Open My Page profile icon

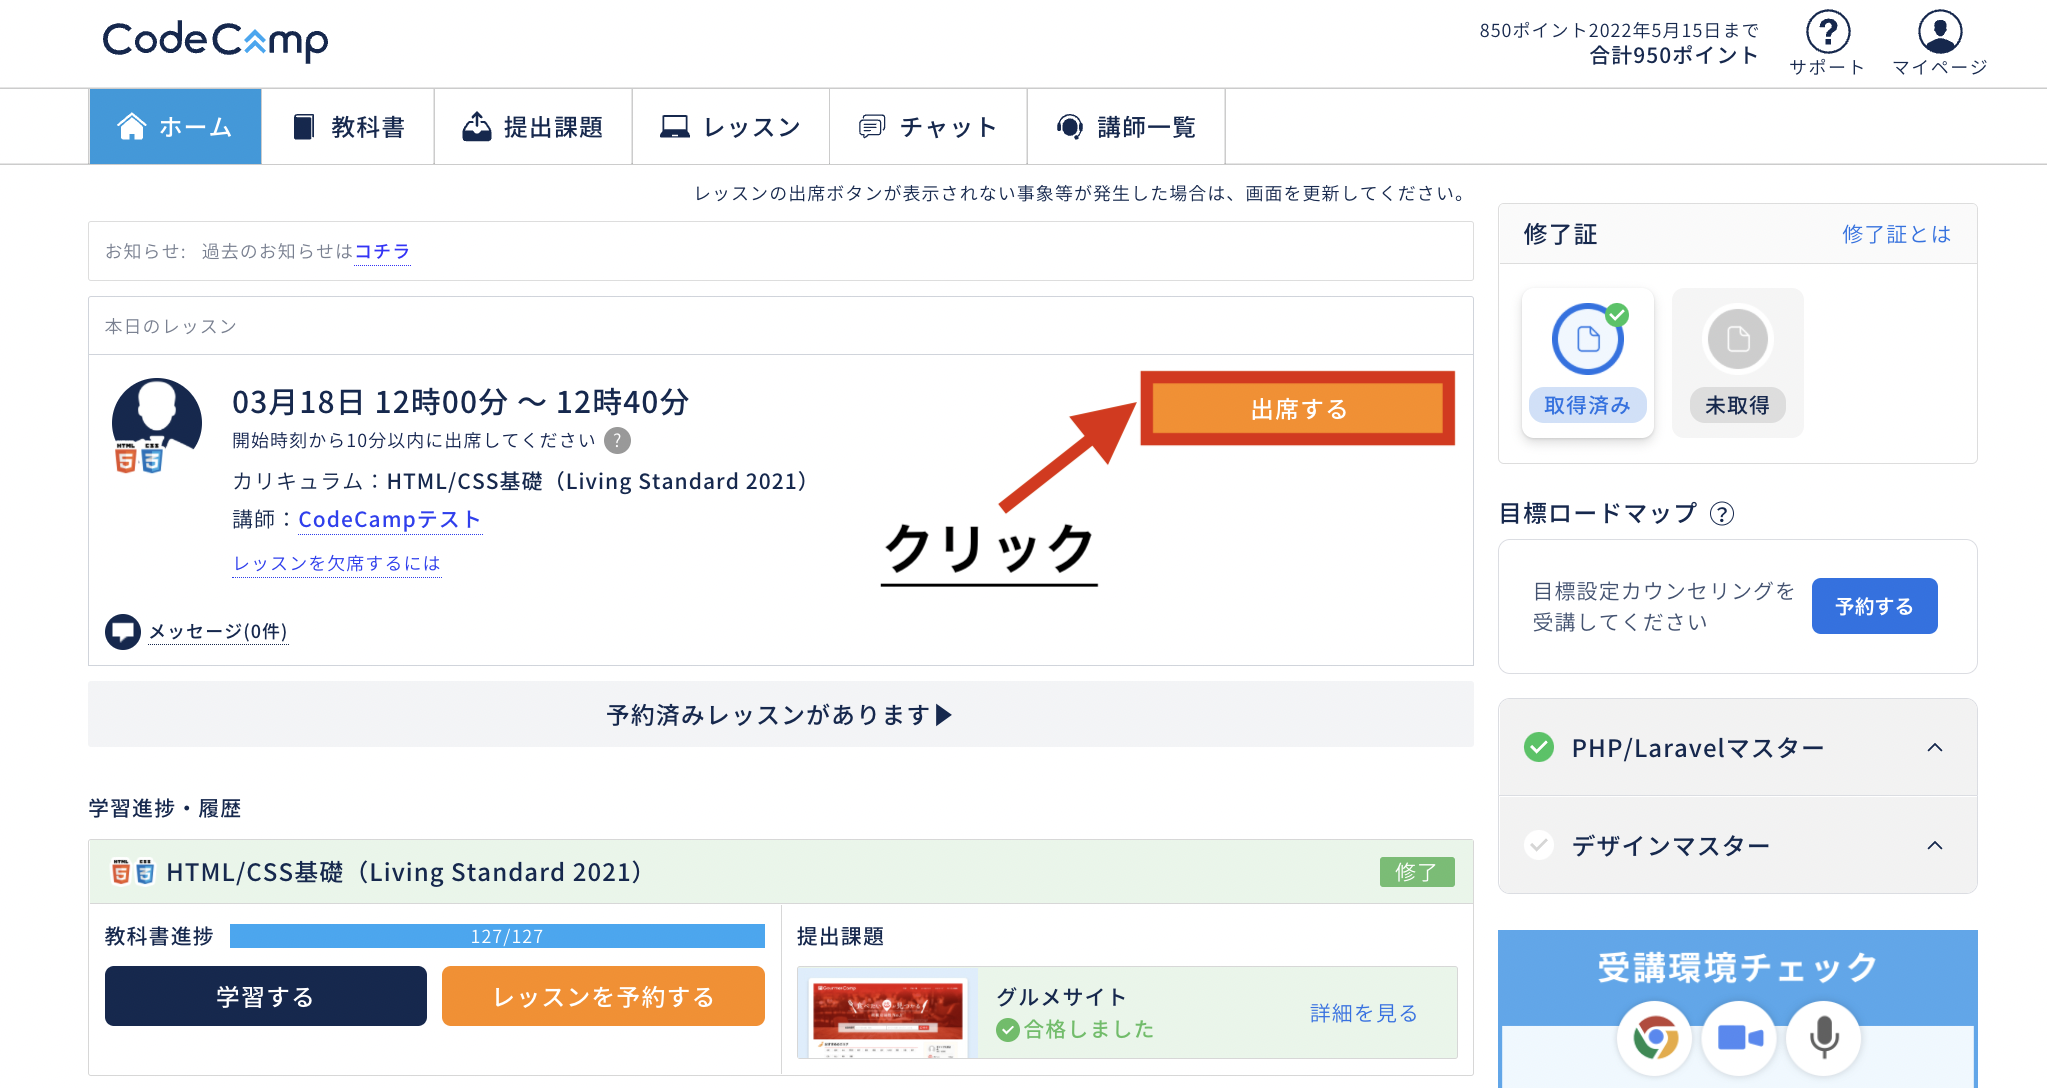point(1939,33)
